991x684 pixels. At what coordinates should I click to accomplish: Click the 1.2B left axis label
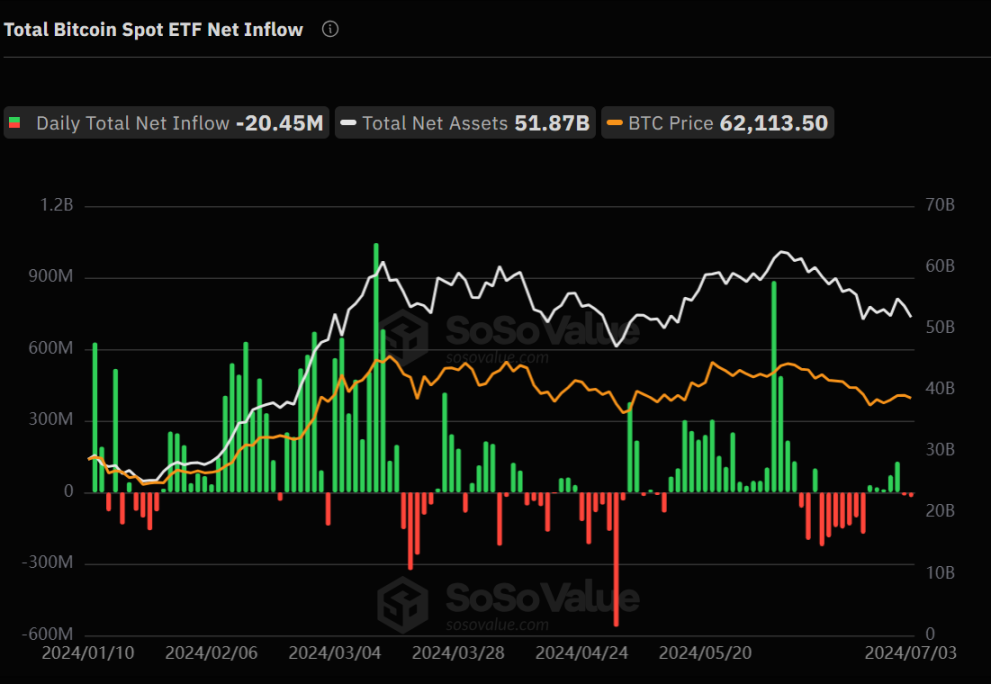56,205
